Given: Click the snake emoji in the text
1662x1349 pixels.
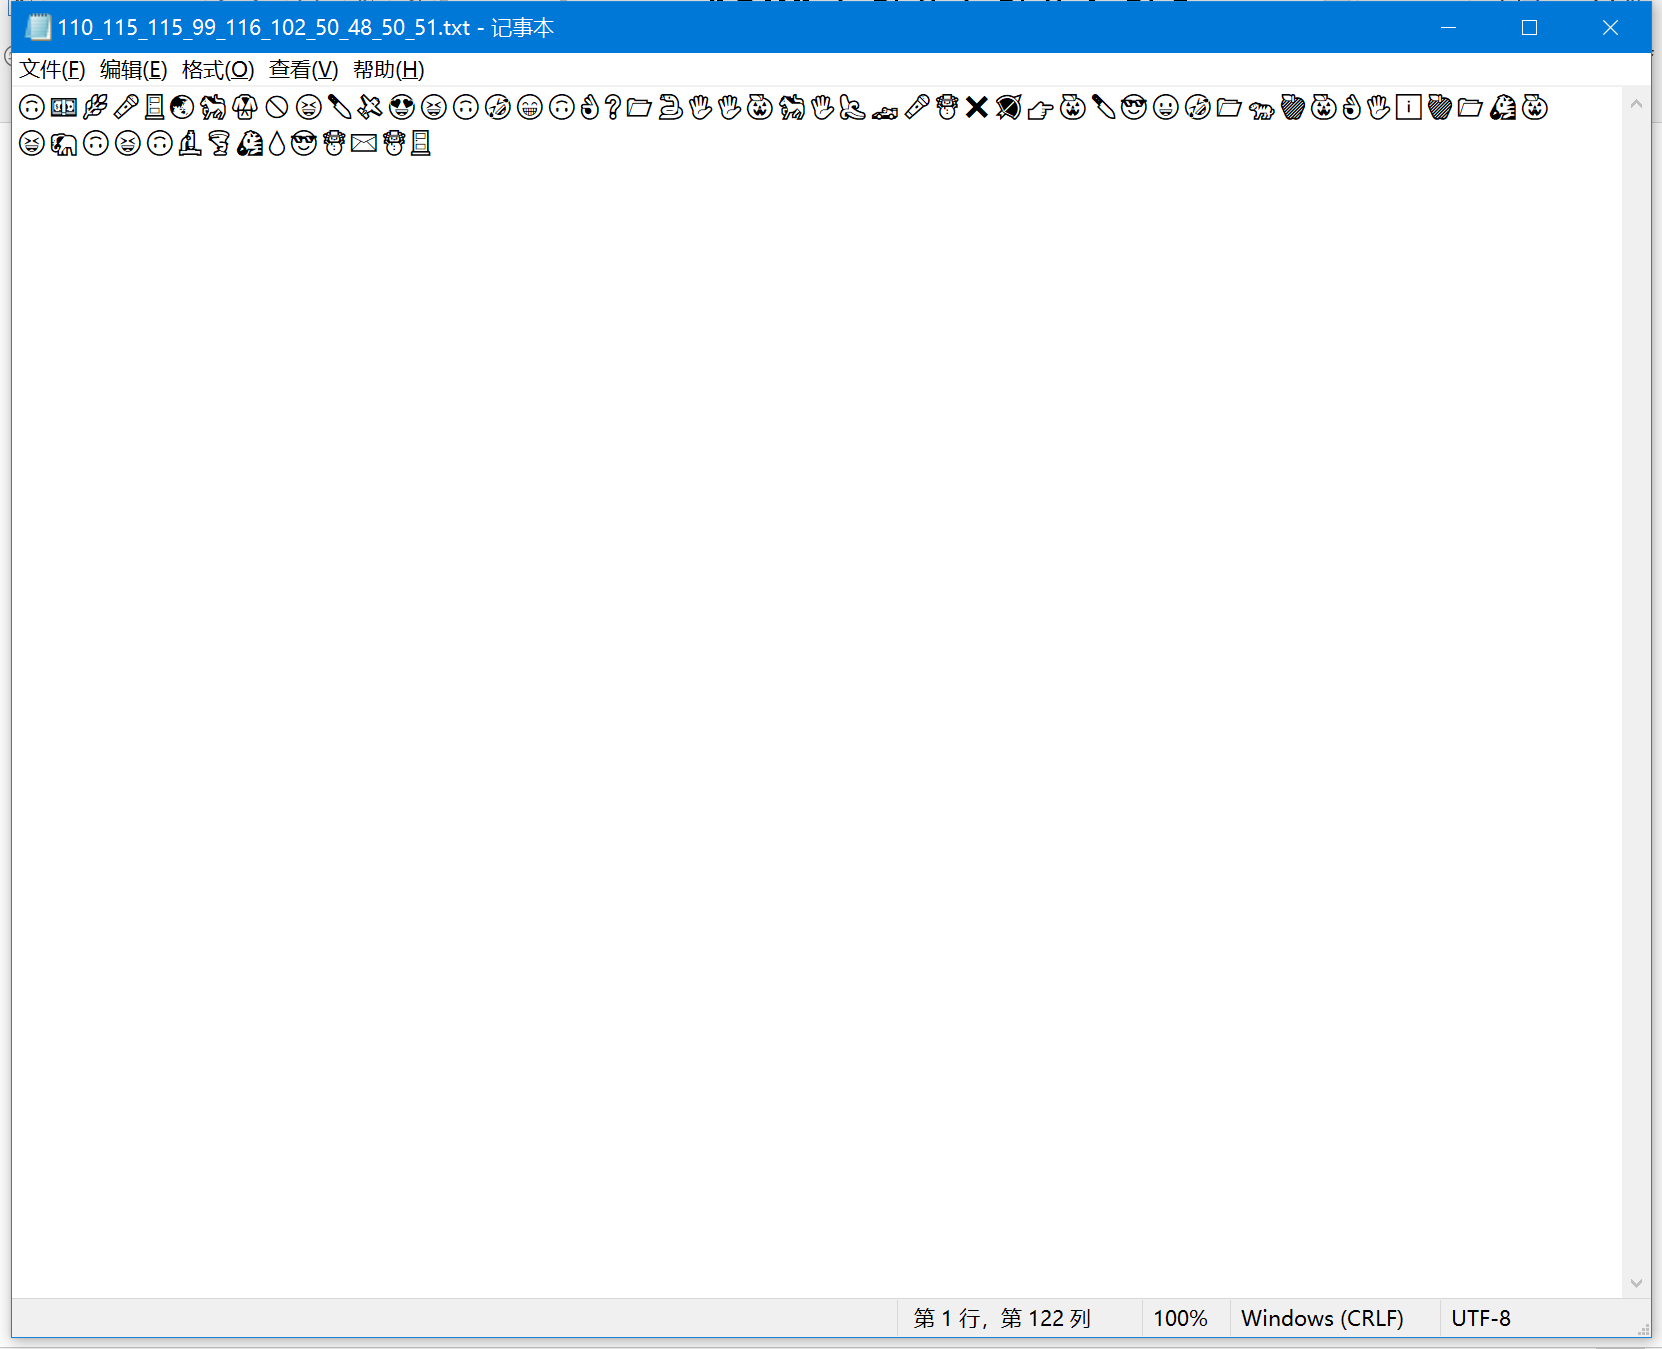Looking at the screenshot, I should pos(673,107).
